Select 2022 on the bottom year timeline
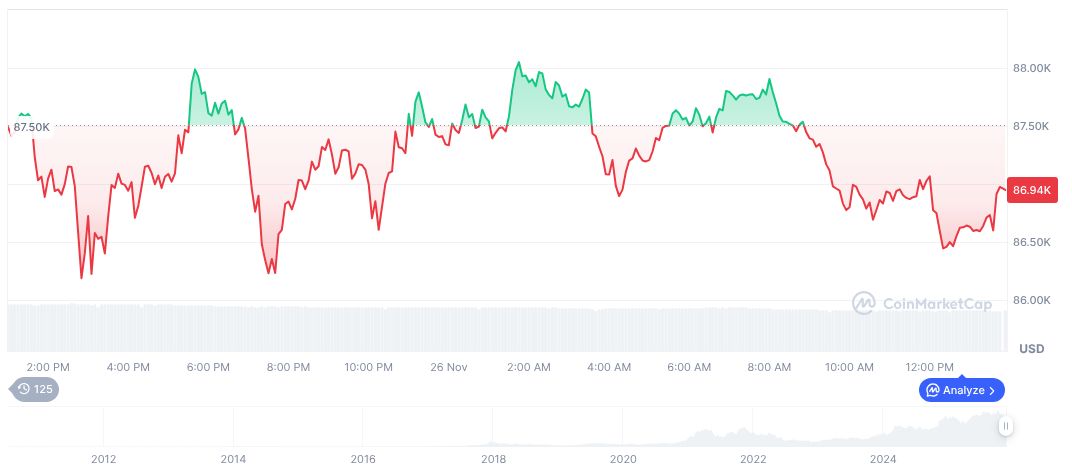The width and height of the screenshot is (1072, 470). click(753, 459)
